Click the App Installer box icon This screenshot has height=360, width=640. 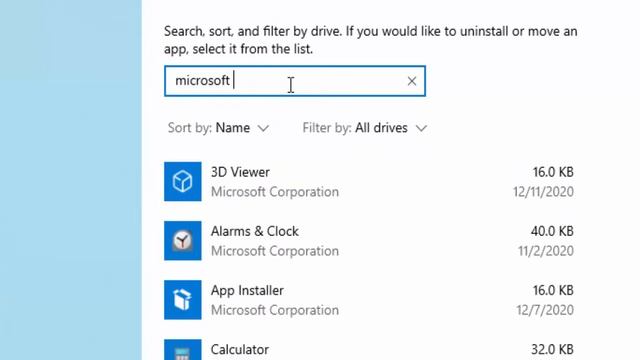point(182,300)
